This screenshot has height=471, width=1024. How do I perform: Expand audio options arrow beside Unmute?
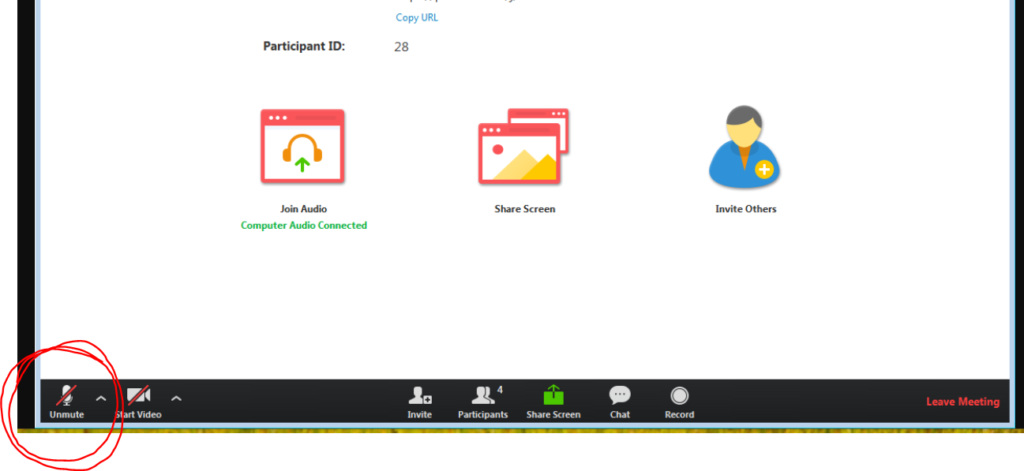coord(100,398)
